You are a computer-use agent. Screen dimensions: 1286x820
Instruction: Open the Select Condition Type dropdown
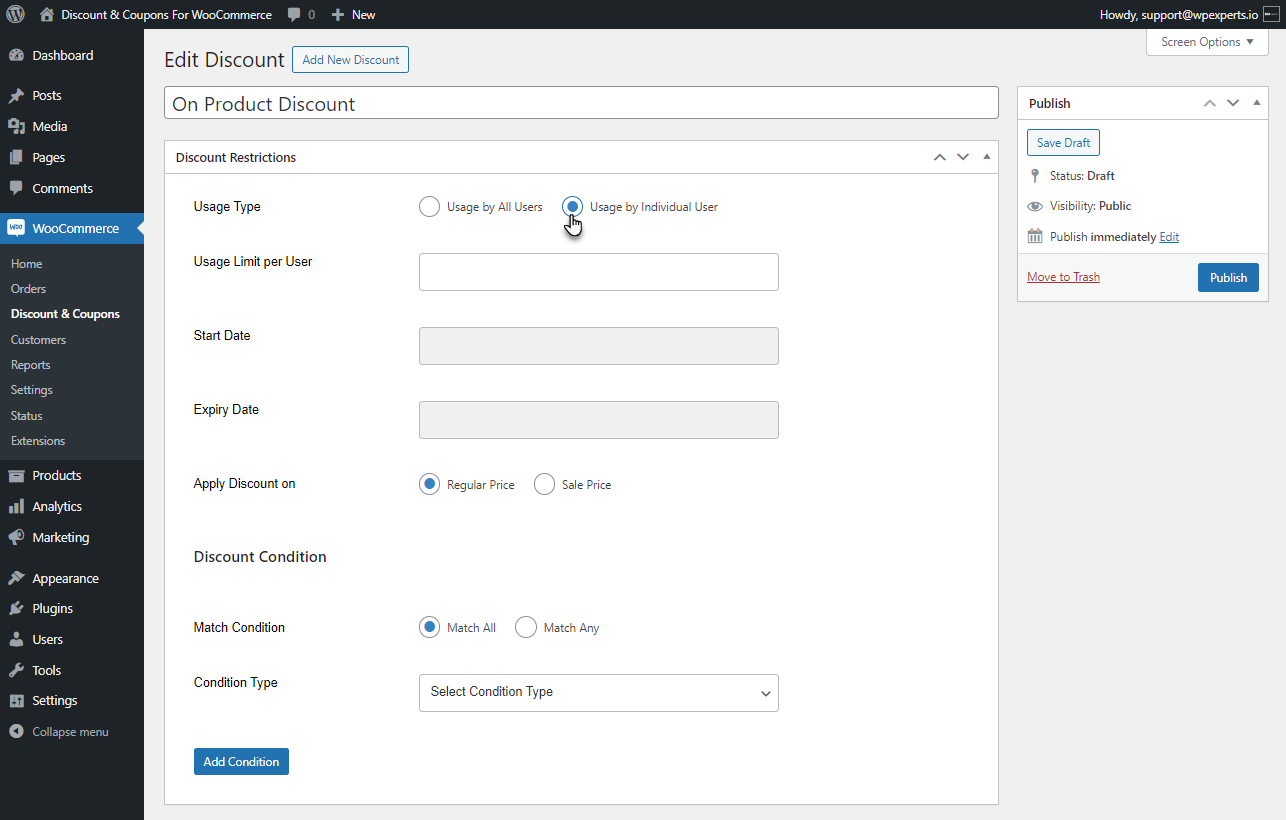pos(598,693)
